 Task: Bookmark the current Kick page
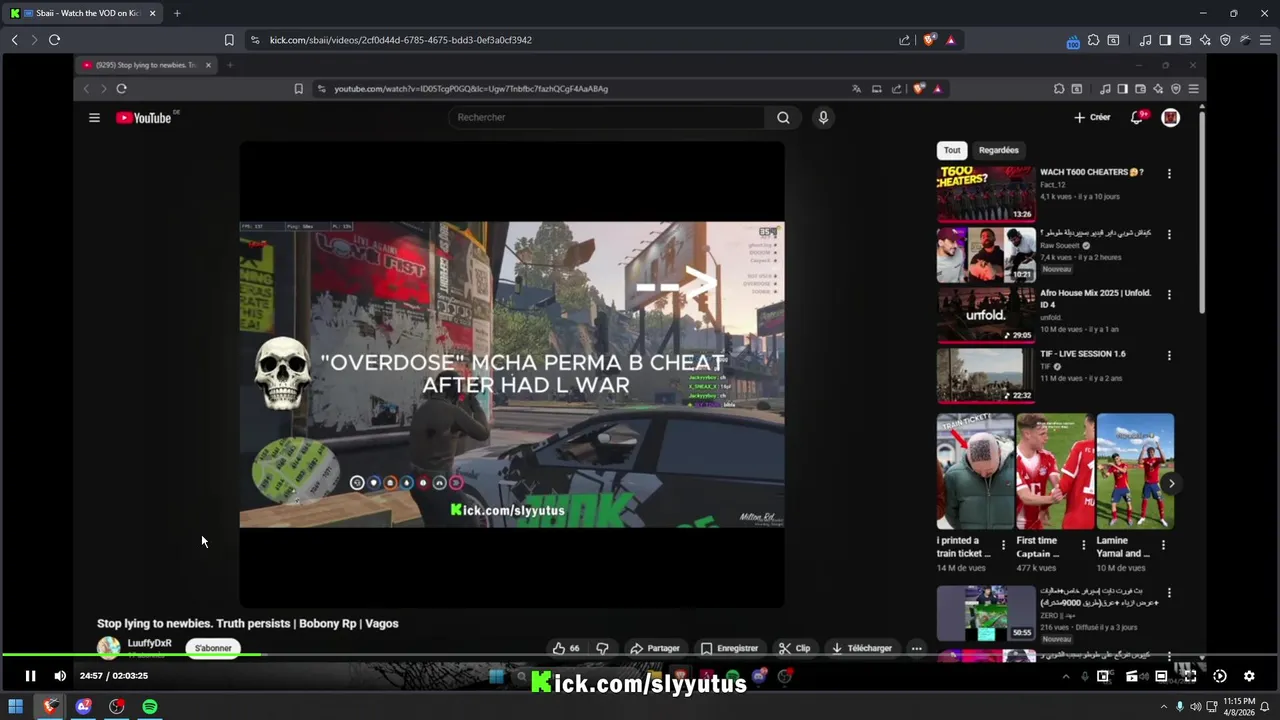click(x=229, y=40)
